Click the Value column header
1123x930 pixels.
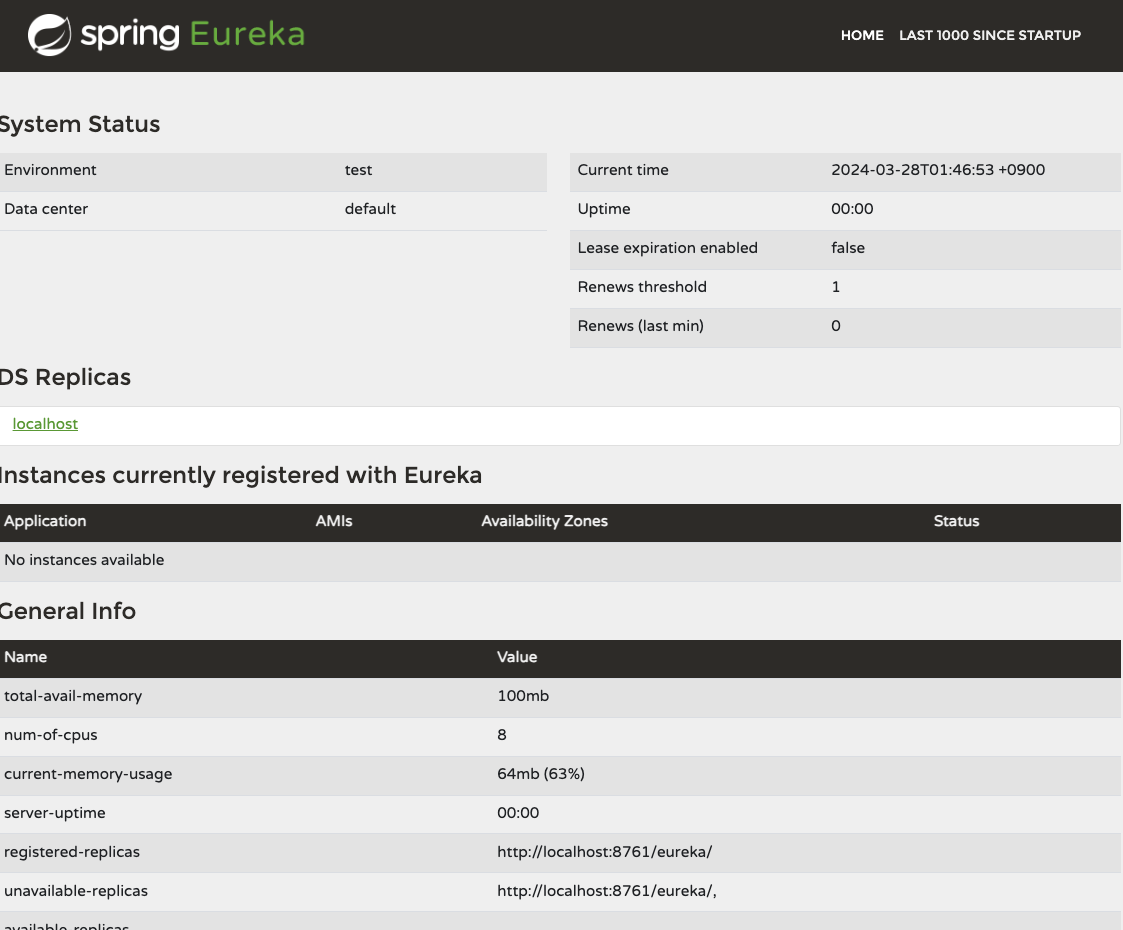click(517, 657)
